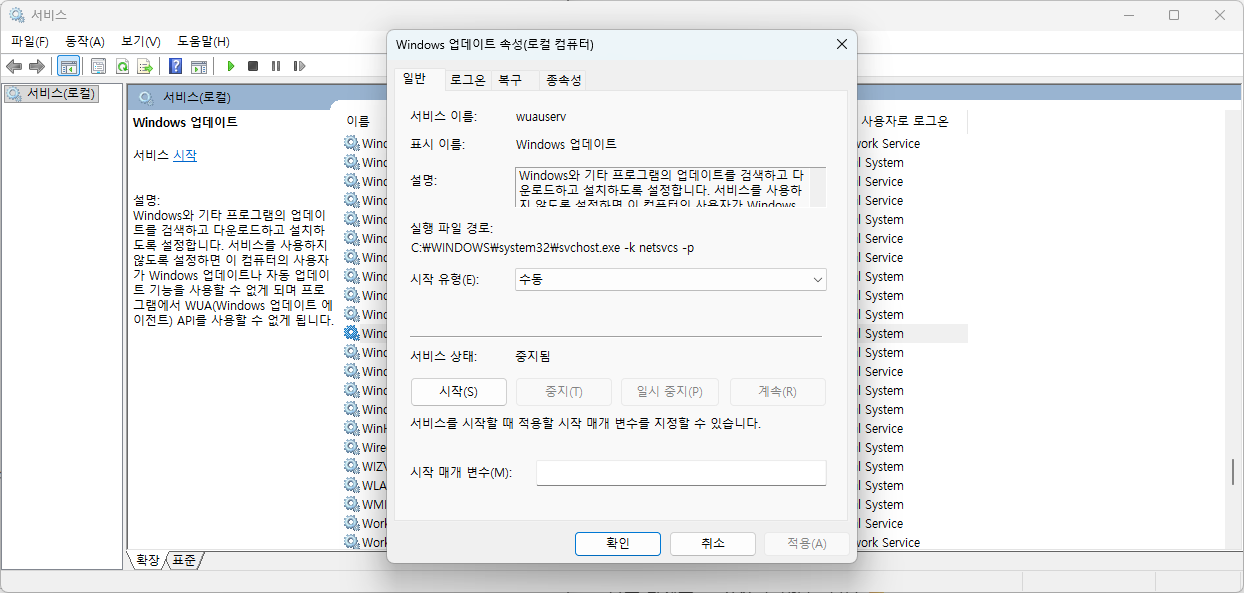
Task: Click the Restart Service toolbar icon
Action: pyautogui.click(x=299, y=66)
